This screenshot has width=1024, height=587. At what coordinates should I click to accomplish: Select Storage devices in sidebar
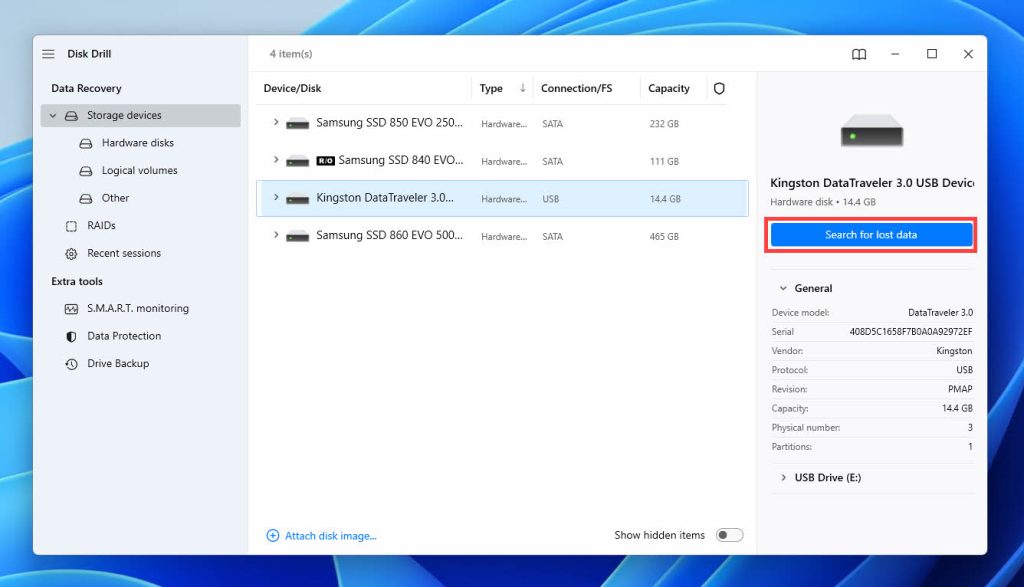(x=140, y=116)
